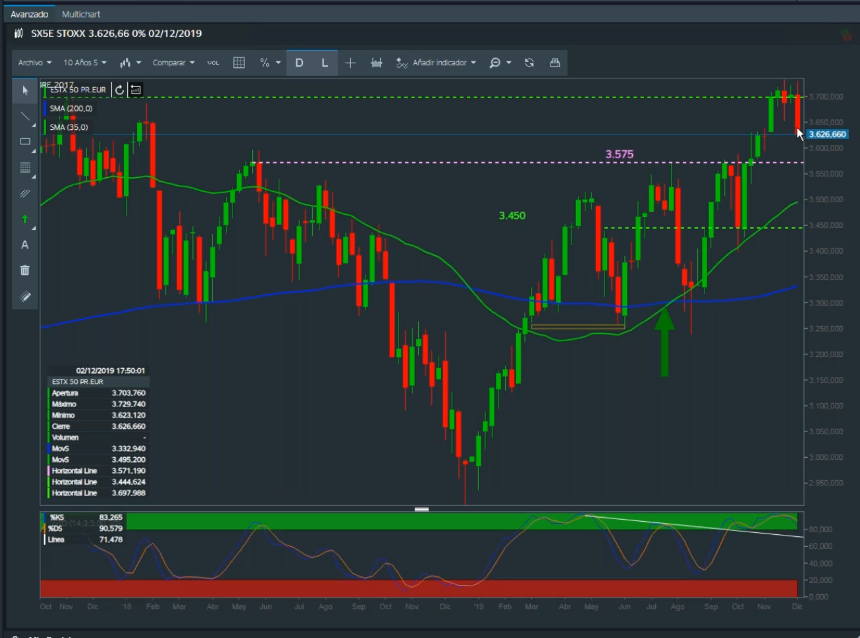Open the zoom magnifier dropdown

(x=500, y=63)
